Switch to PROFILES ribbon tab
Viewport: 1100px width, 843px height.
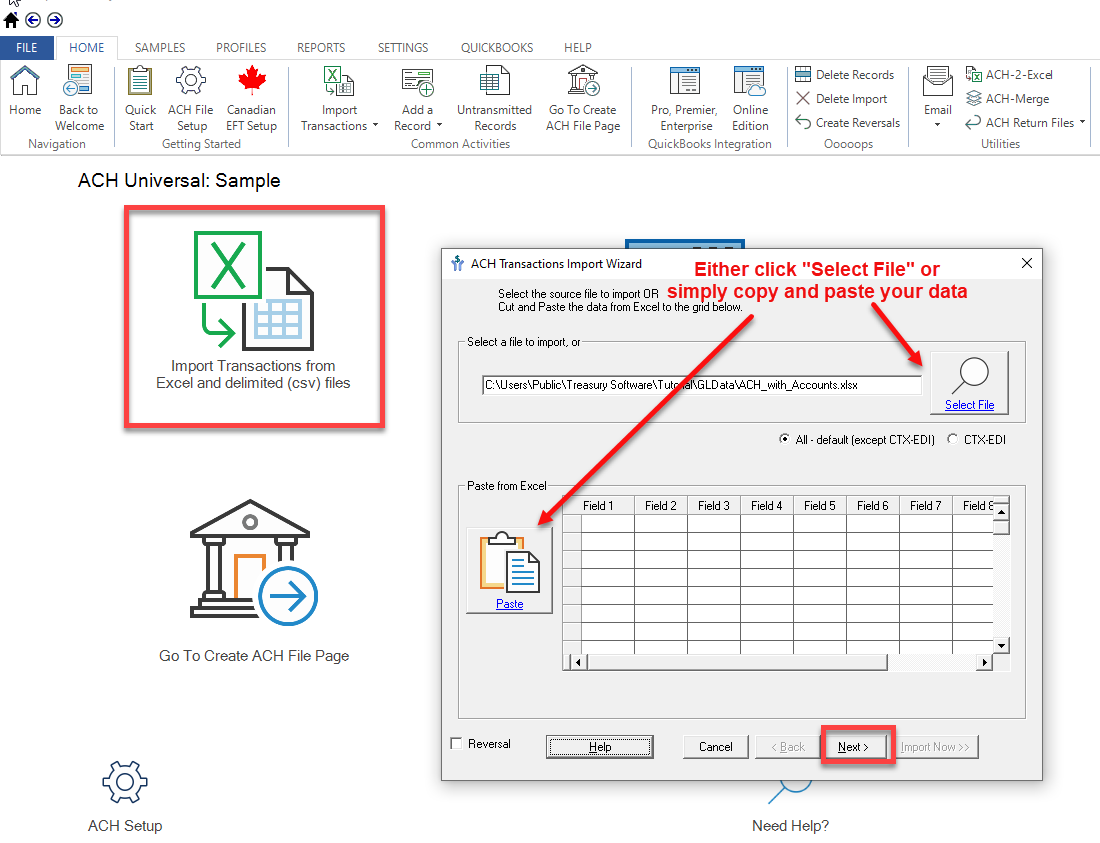(241, 48)
